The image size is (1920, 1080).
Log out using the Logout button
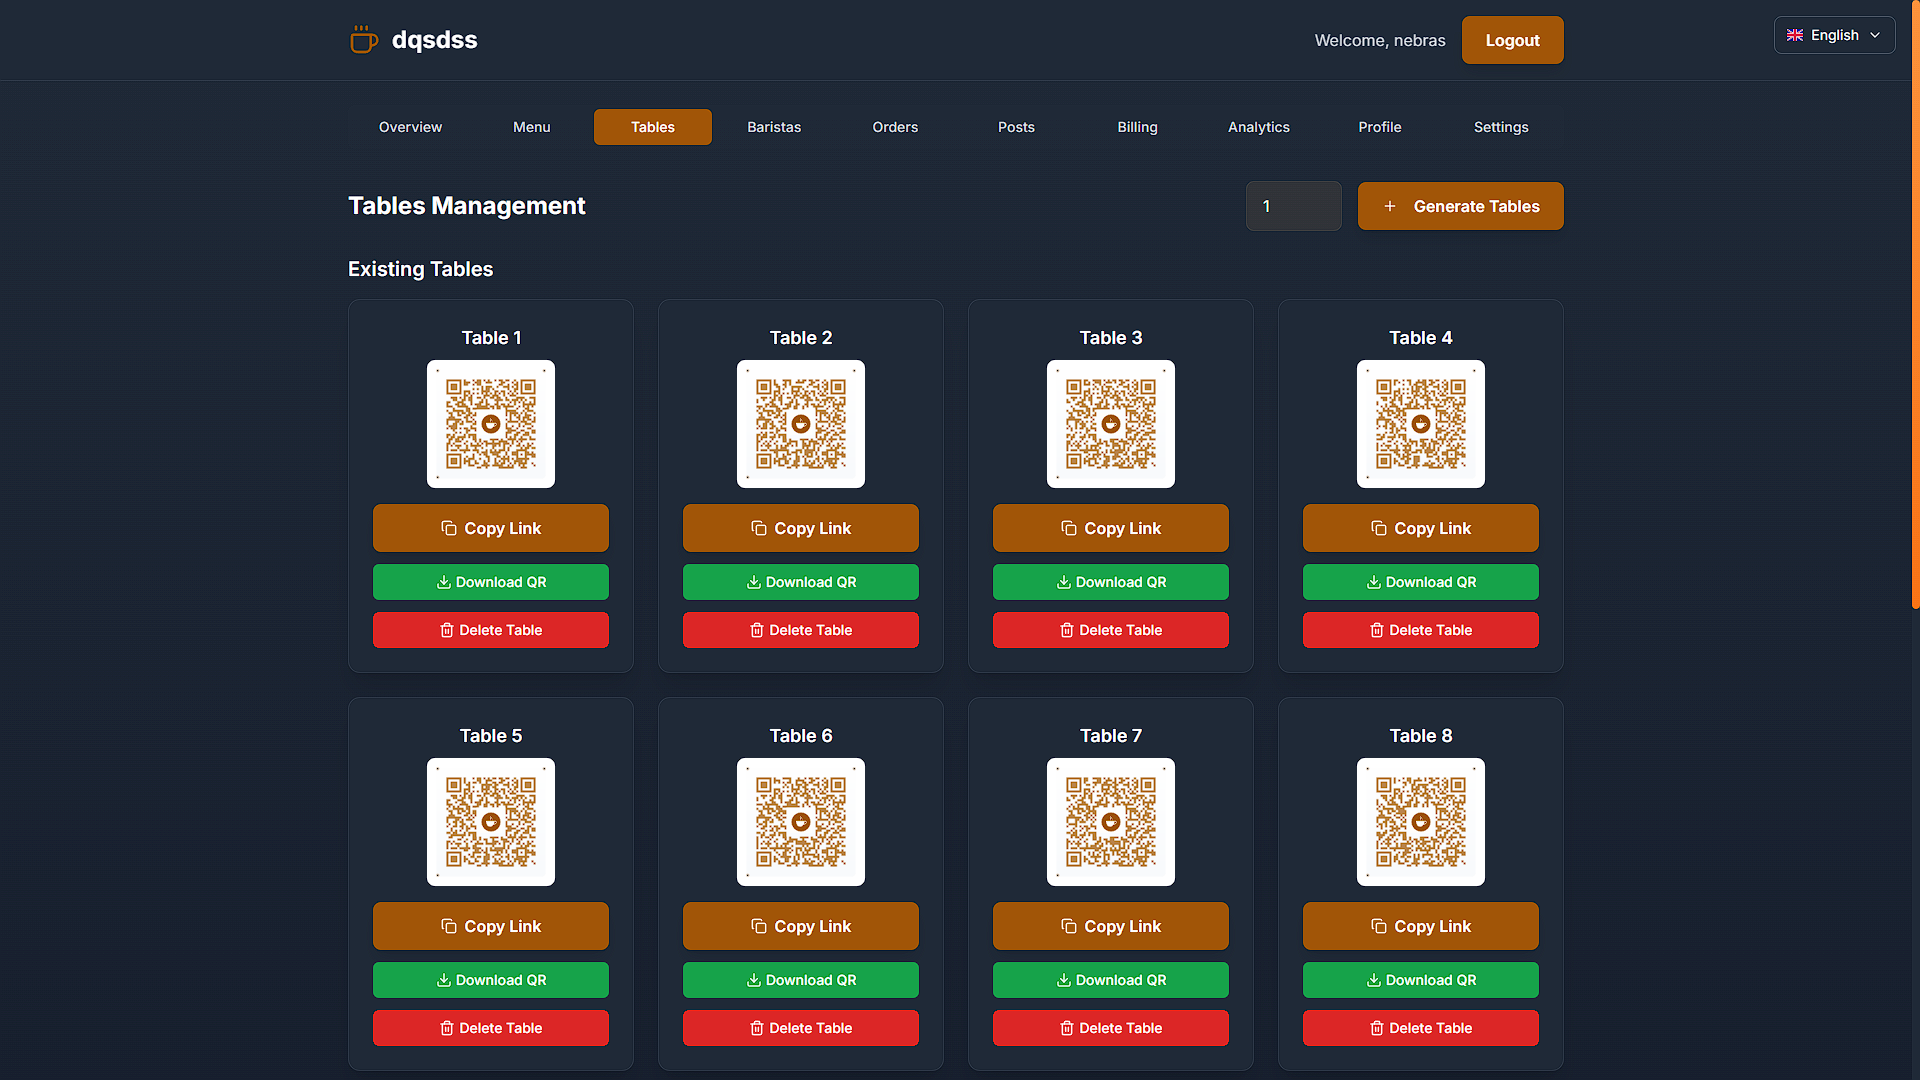click(x=1512, y=40)
